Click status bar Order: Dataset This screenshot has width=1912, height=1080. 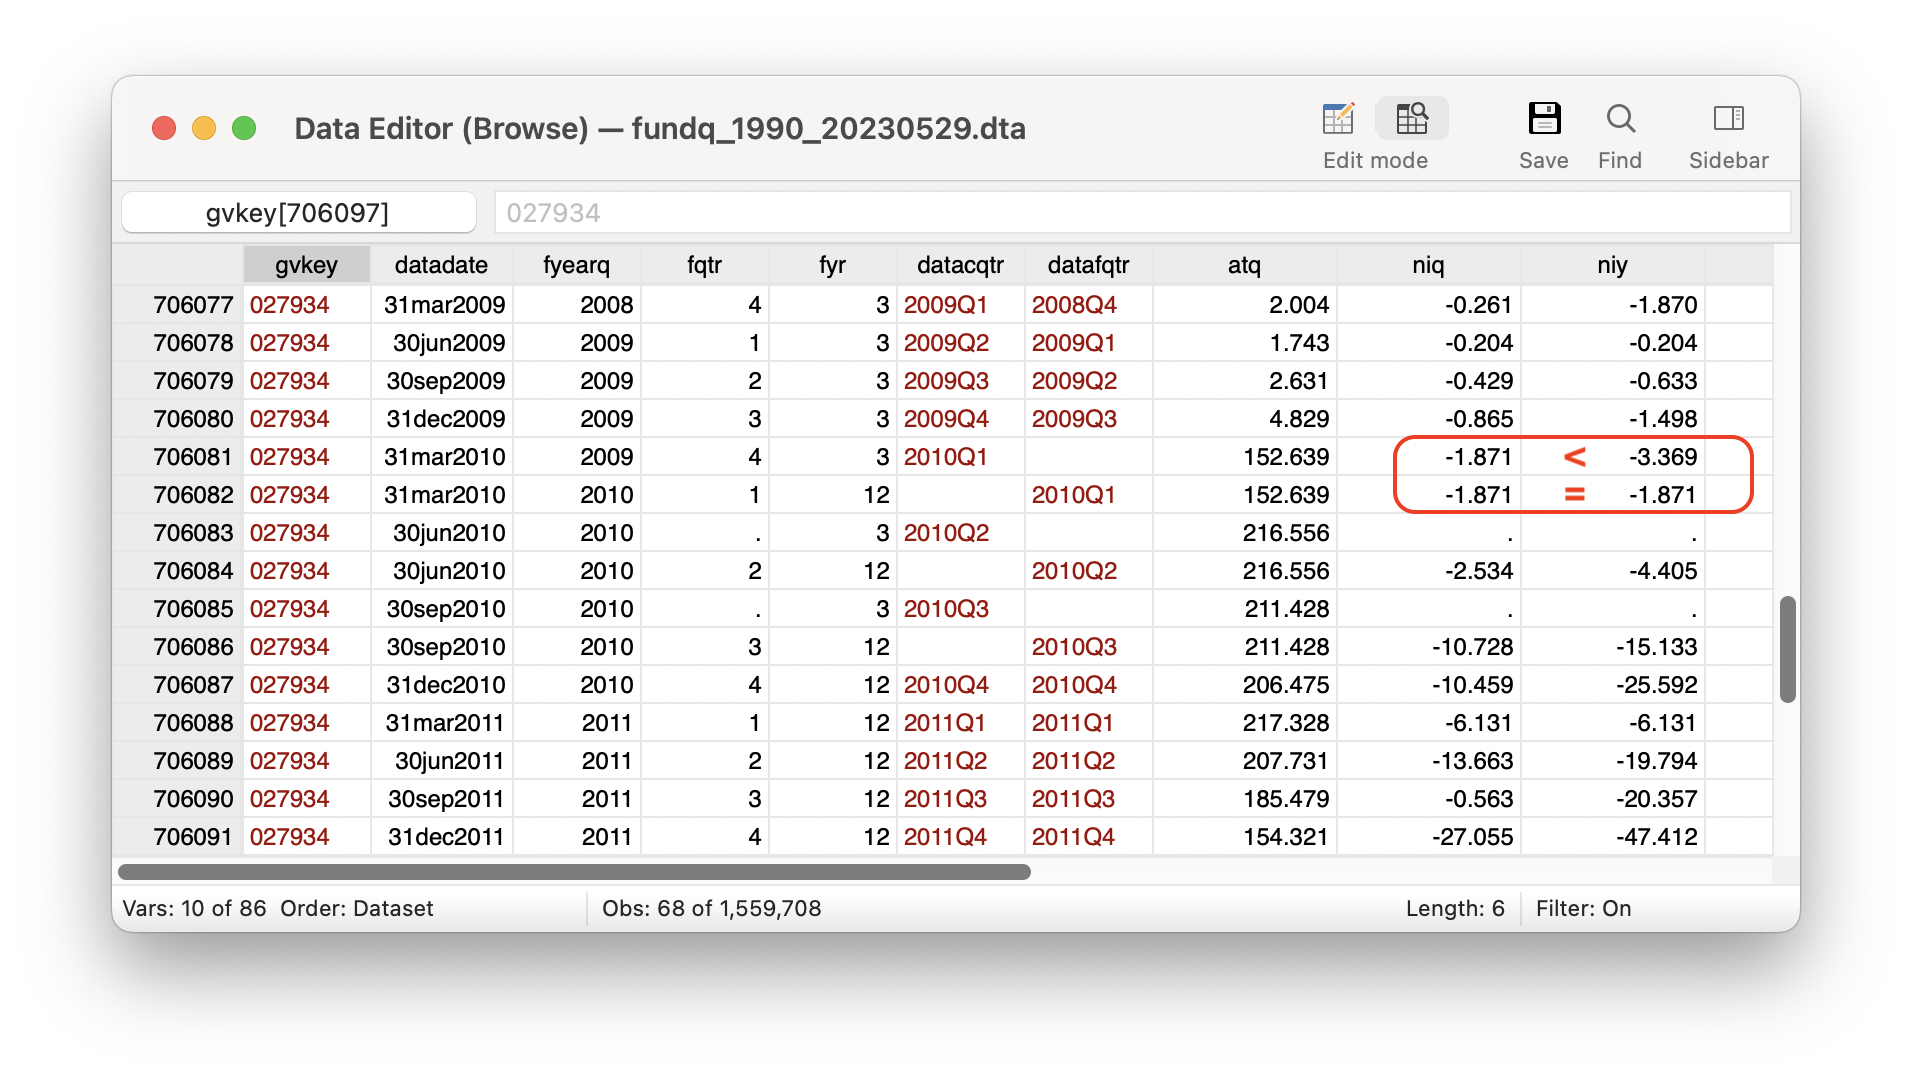click(x=357, y=908)
